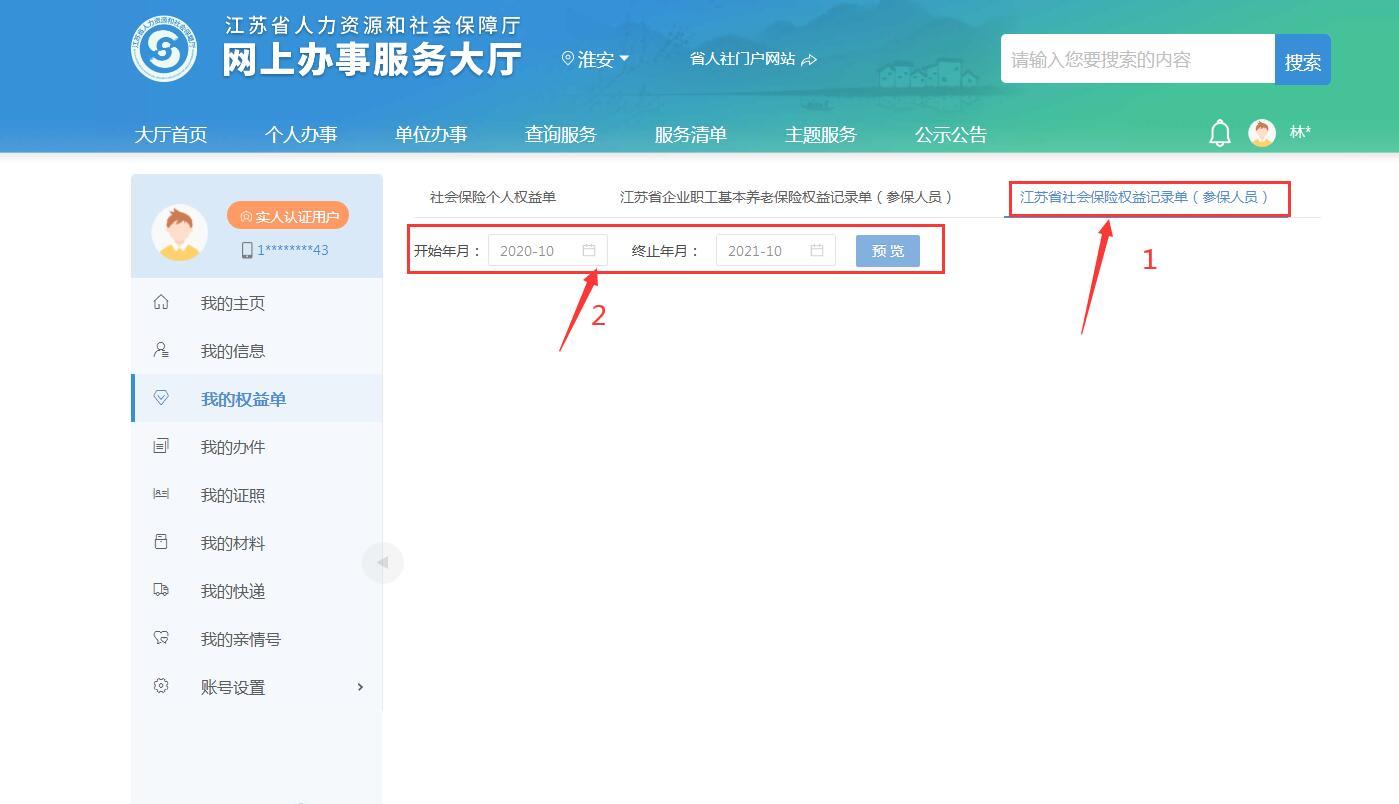This screenshot has height=804, width=1399.
Task: Click the site logo emblem
Action: (x=164, y=48)
